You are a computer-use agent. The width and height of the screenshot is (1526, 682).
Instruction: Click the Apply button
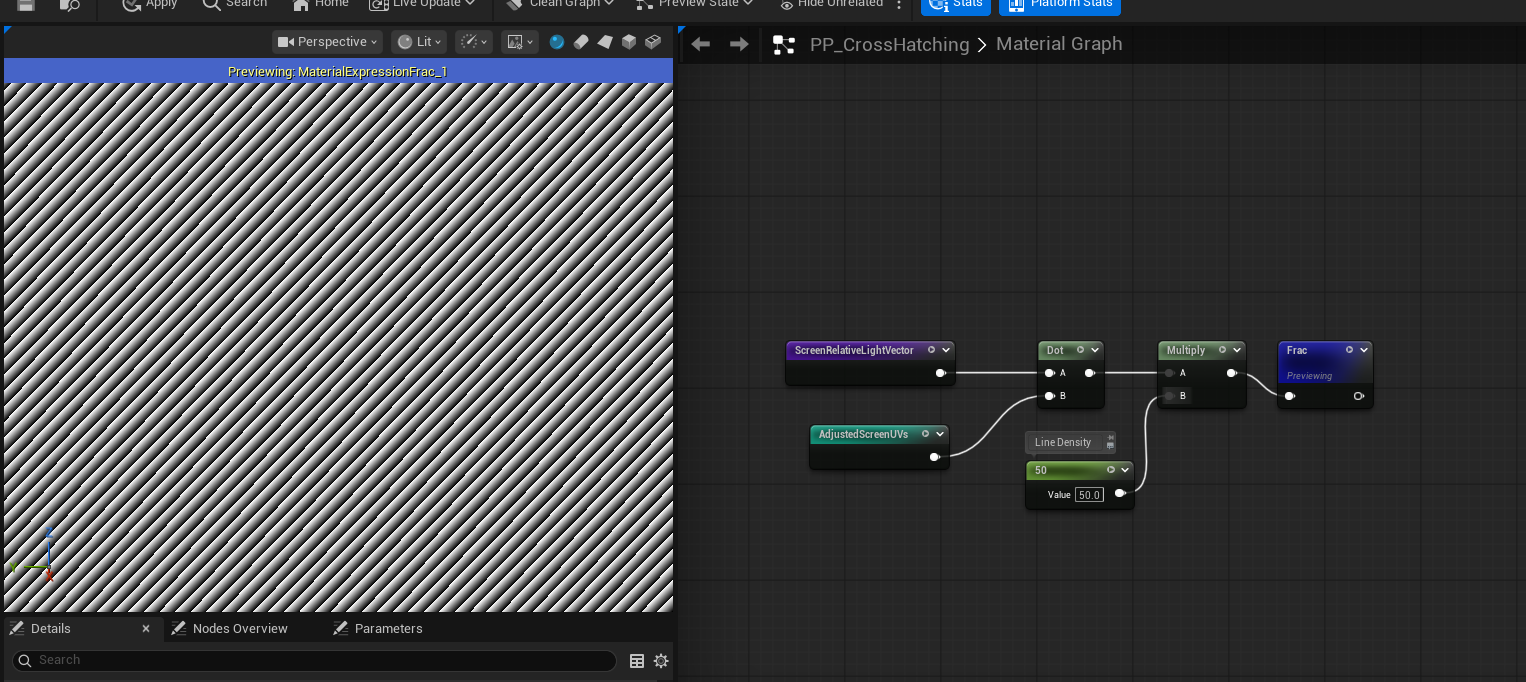pos(149,4)
